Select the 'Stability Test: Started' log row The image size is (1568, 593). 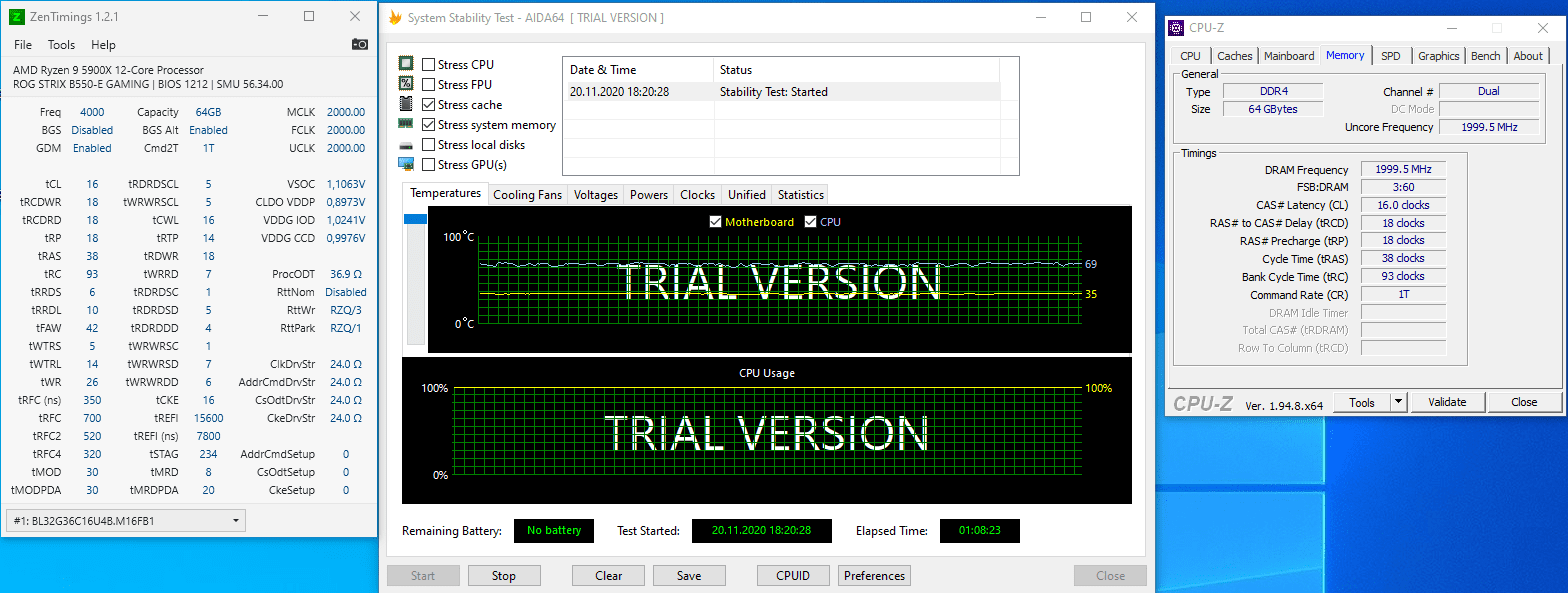(781, 92)
